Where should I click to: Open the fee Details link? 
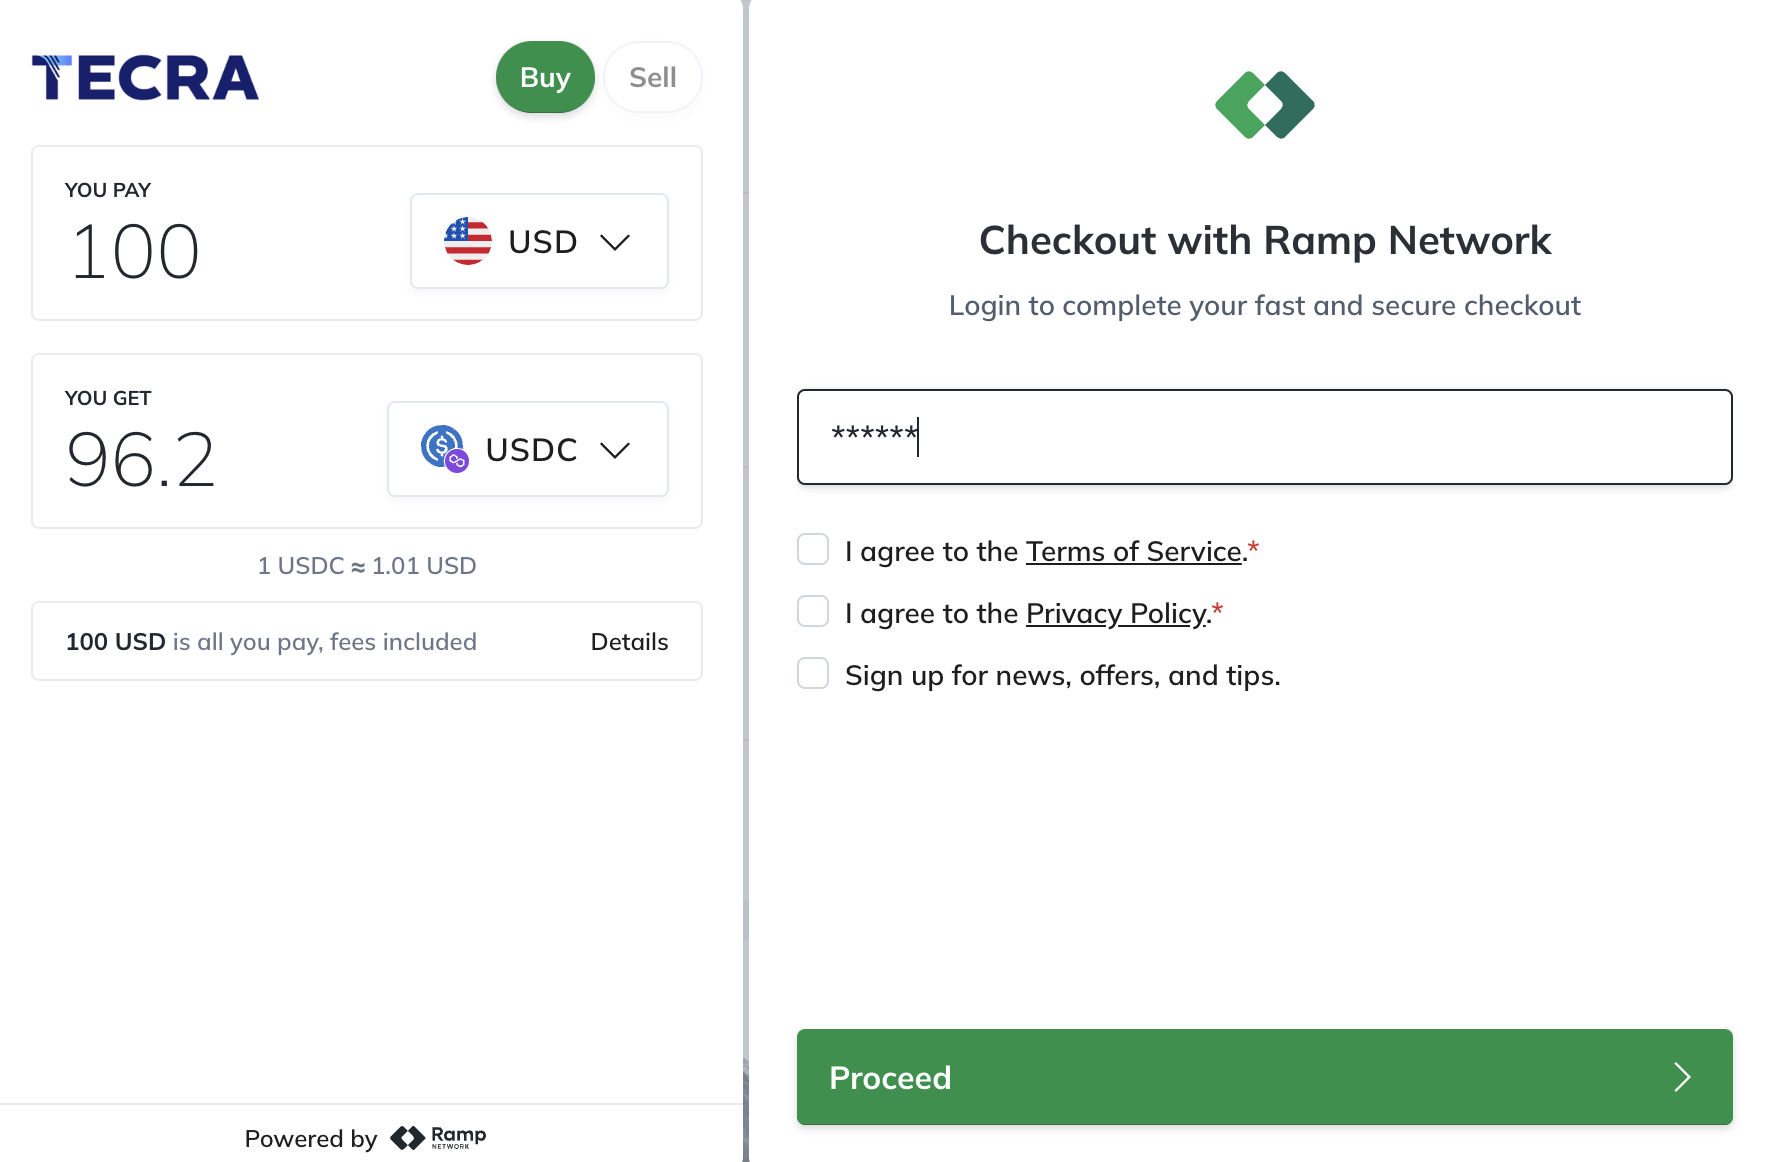click(x=629, y=642)
